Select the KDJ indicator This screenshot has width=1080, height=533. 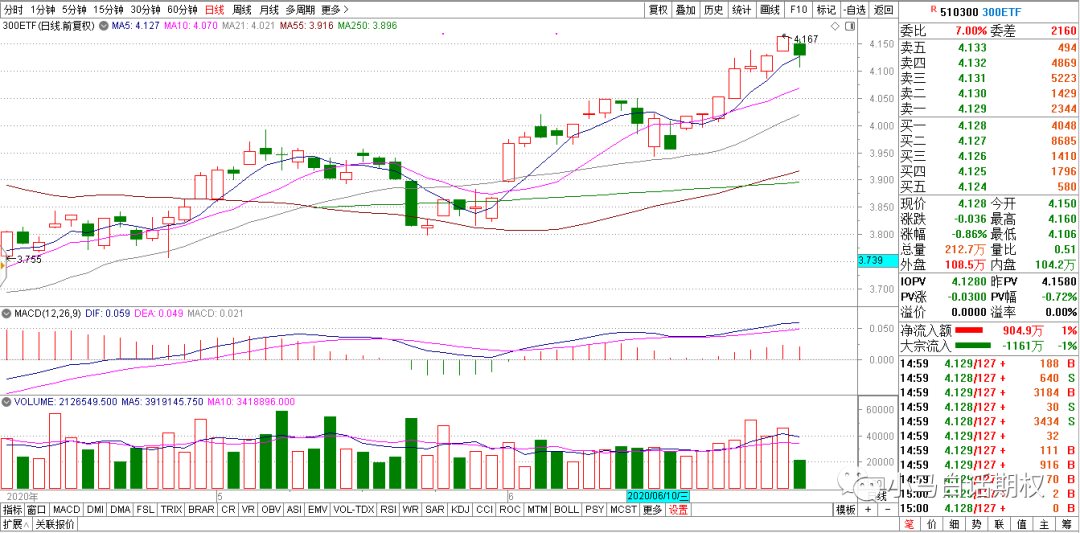[459, 510]
